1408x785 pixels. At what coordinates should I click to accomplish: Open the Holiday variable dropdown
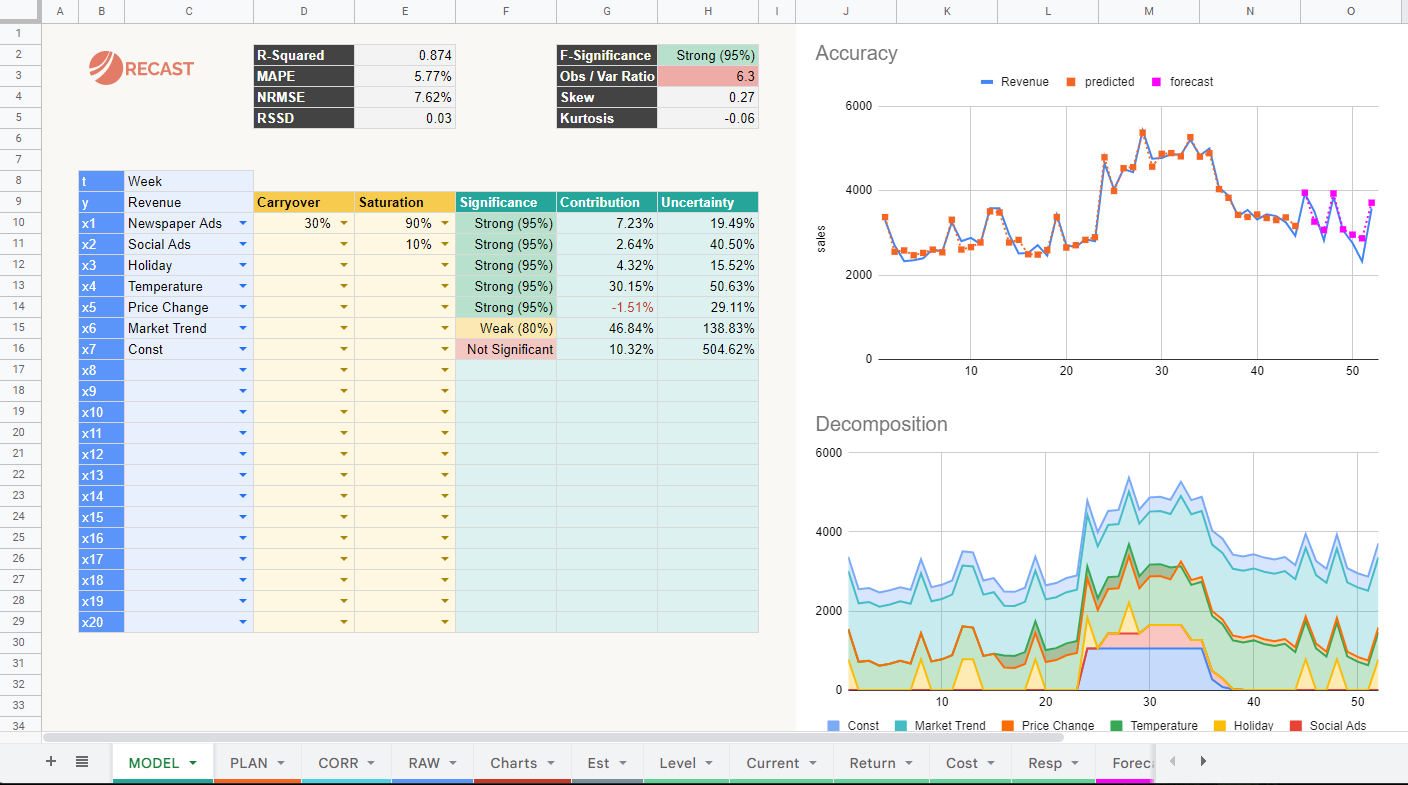click(x=243, y=264)
